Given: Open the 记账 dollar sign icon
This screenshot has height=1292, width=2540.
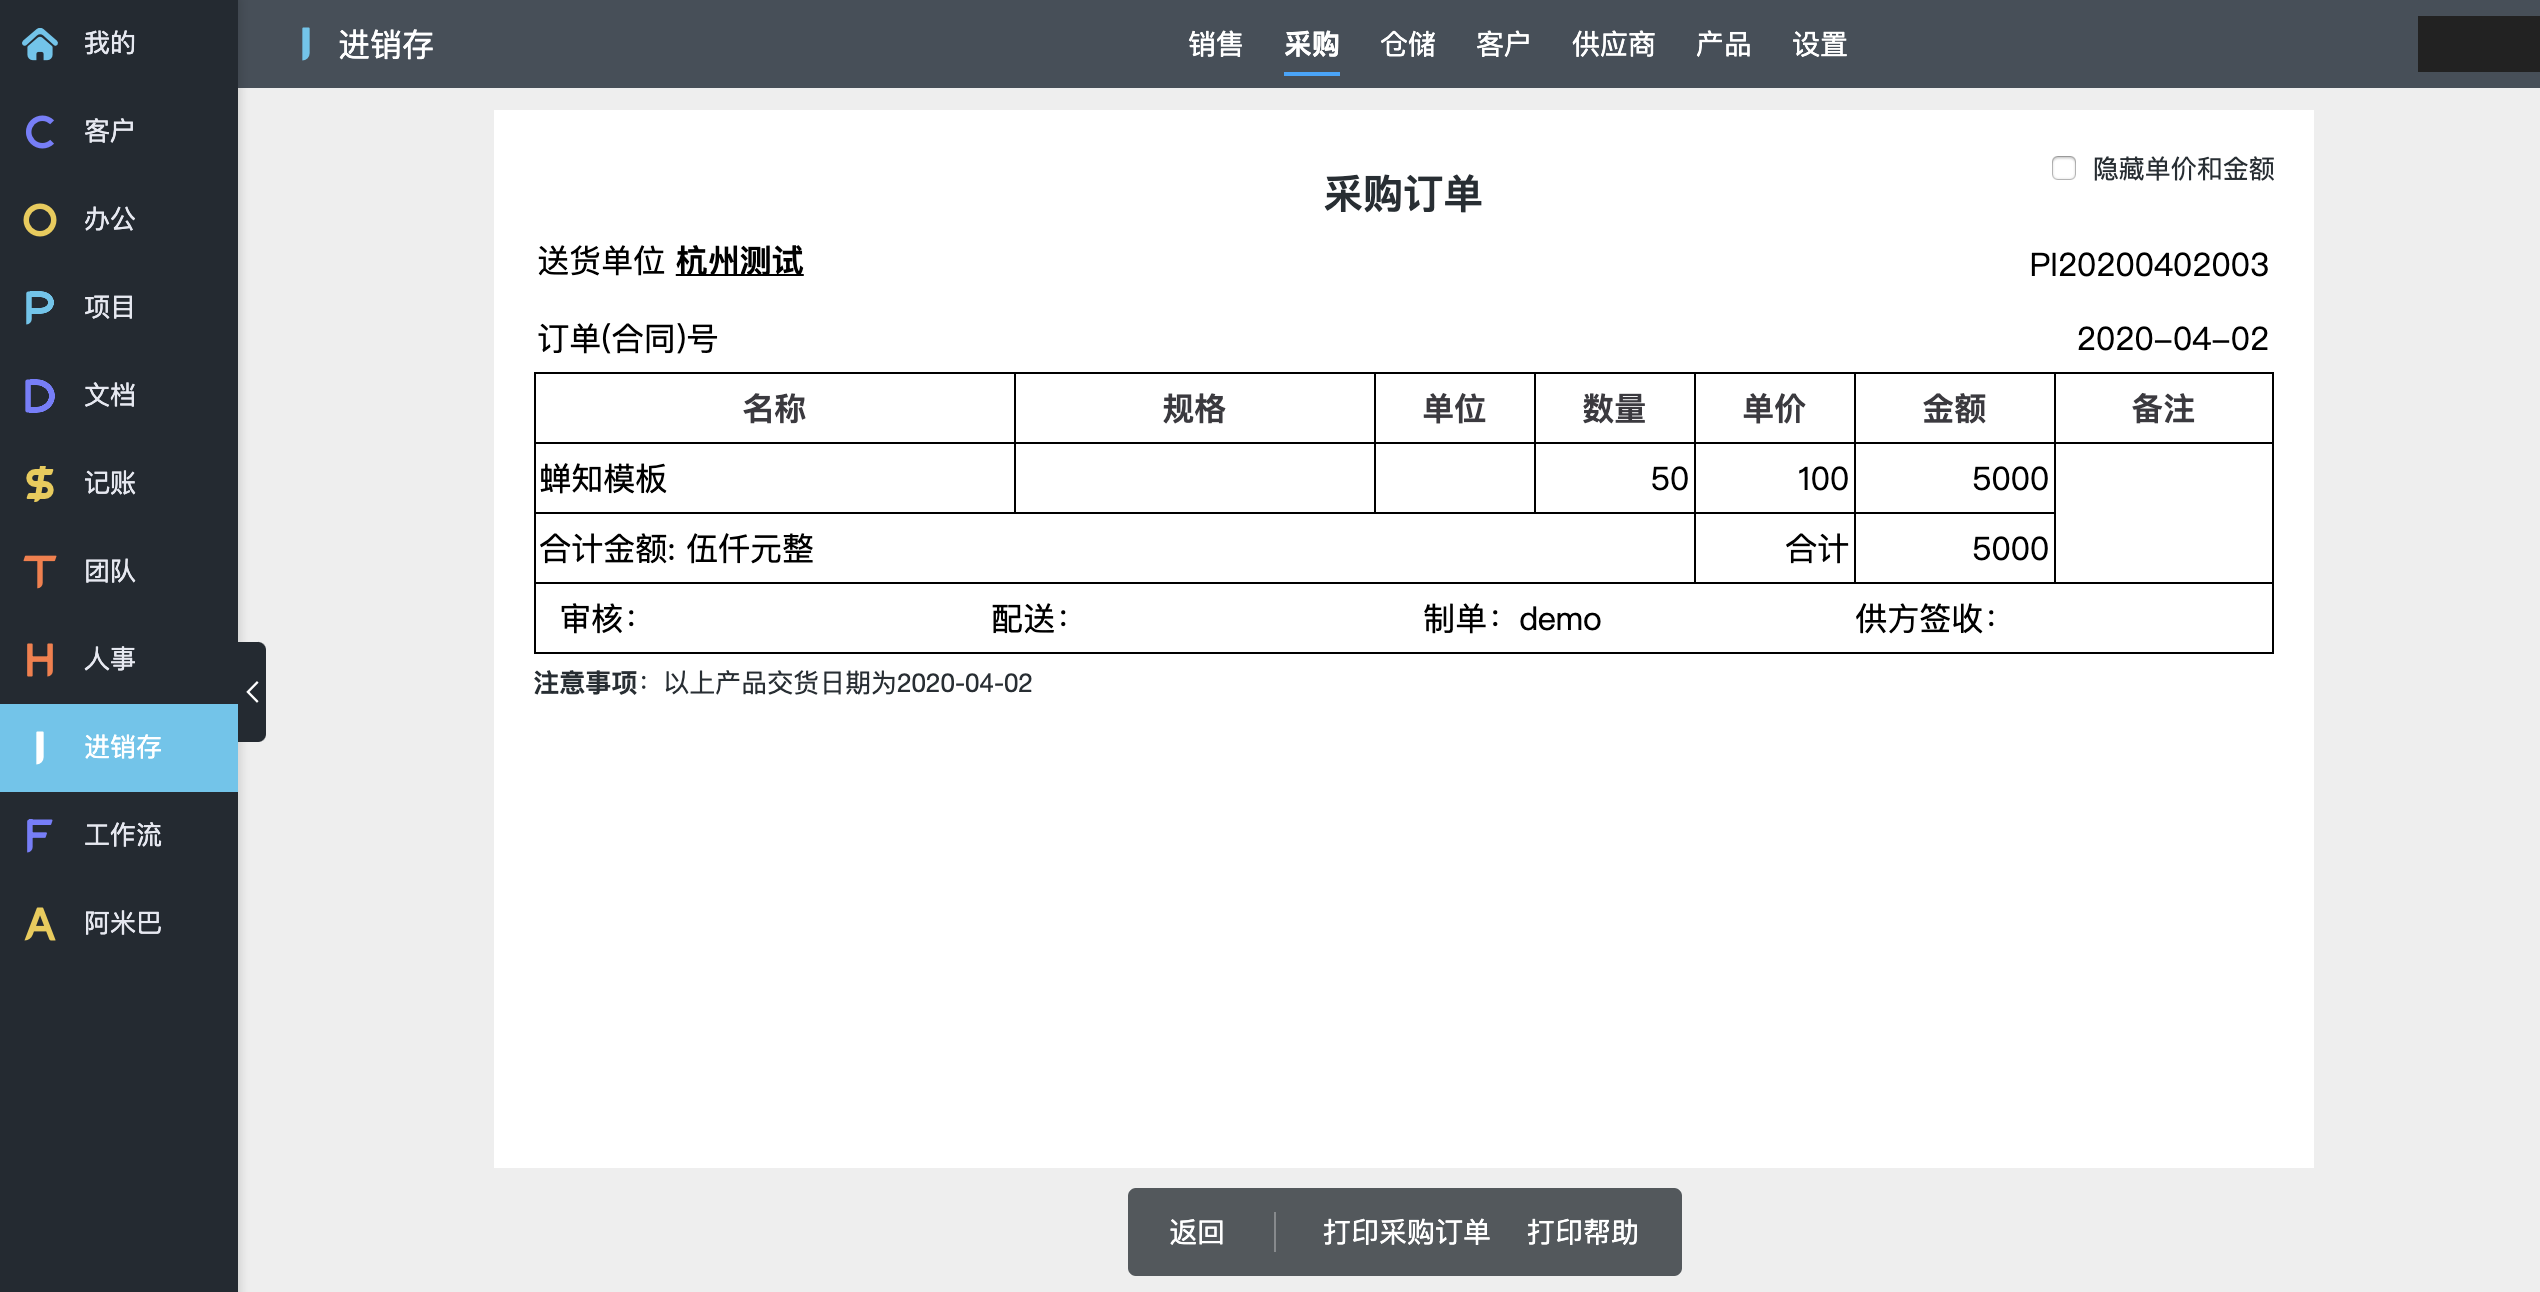Looking at the screenshot, I should click(x=40, y=484).
